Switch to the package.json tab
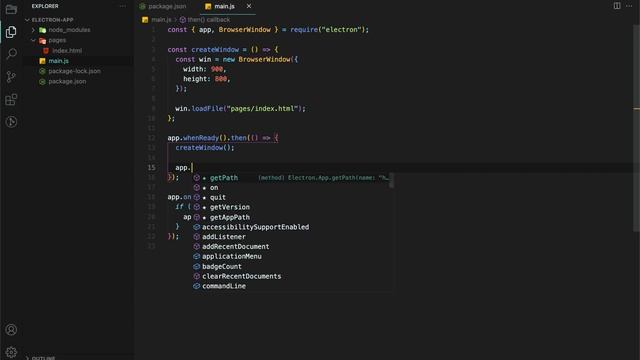 point(162,6)
